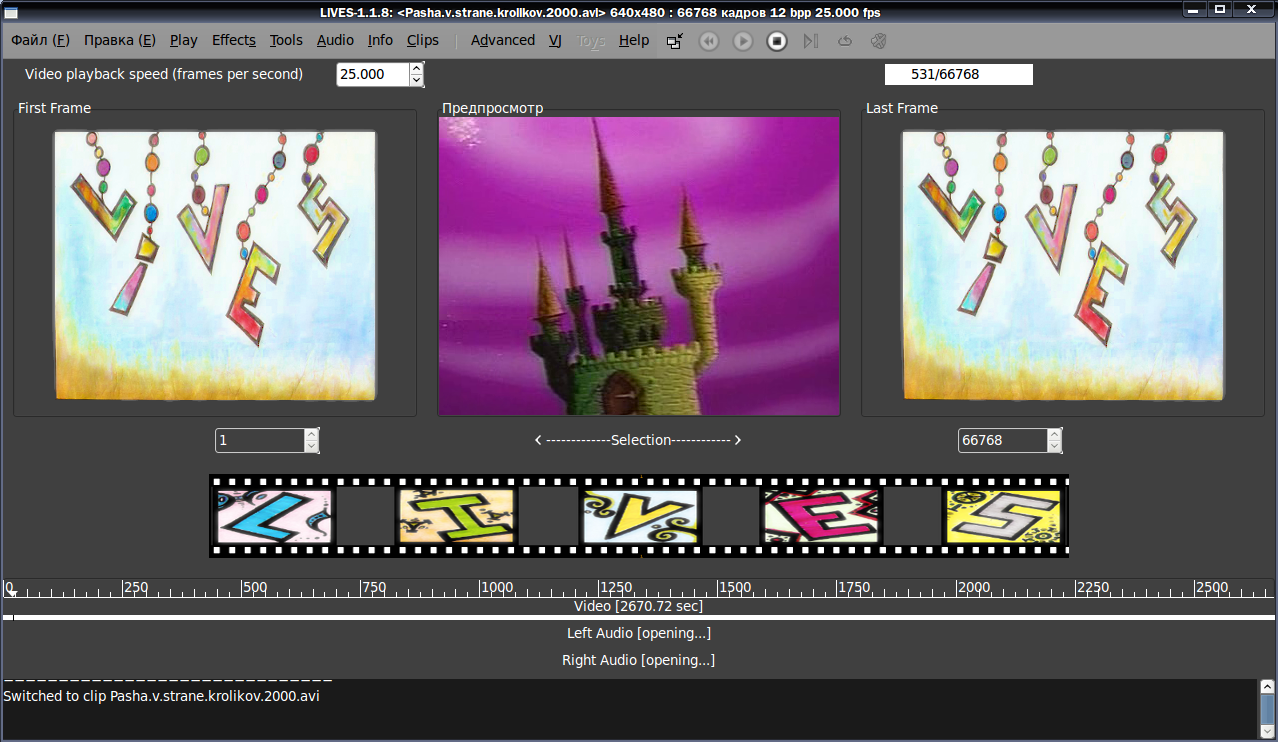Click the play toolbar button
The height and width of the screenshot is (742, 1278).
tap(743, 41)
